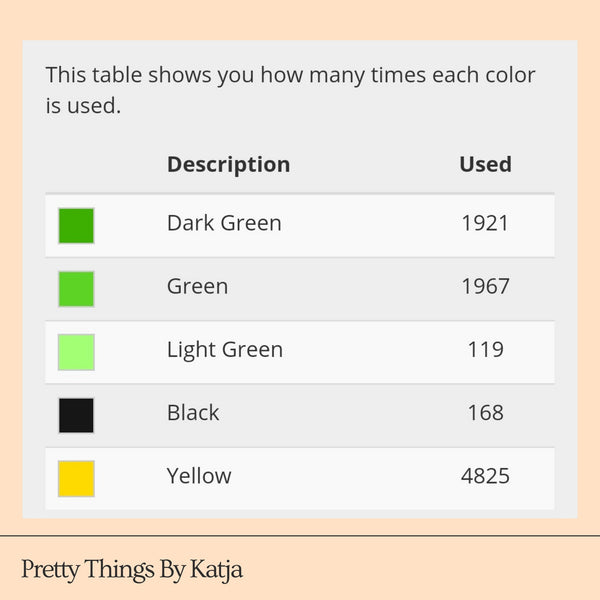
Task: Select the 119 usage value
Action: click(x=485, y=349)
